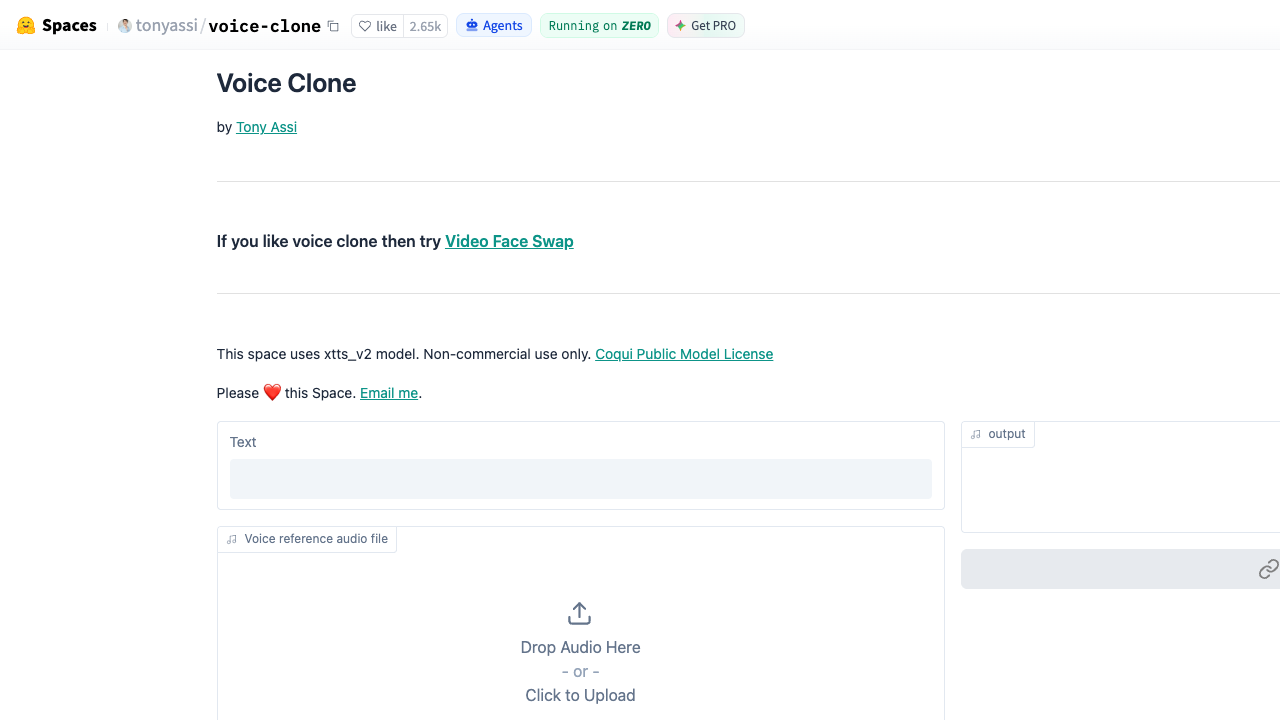
Task: Click tonyassi avatar image
Action: 125,26
